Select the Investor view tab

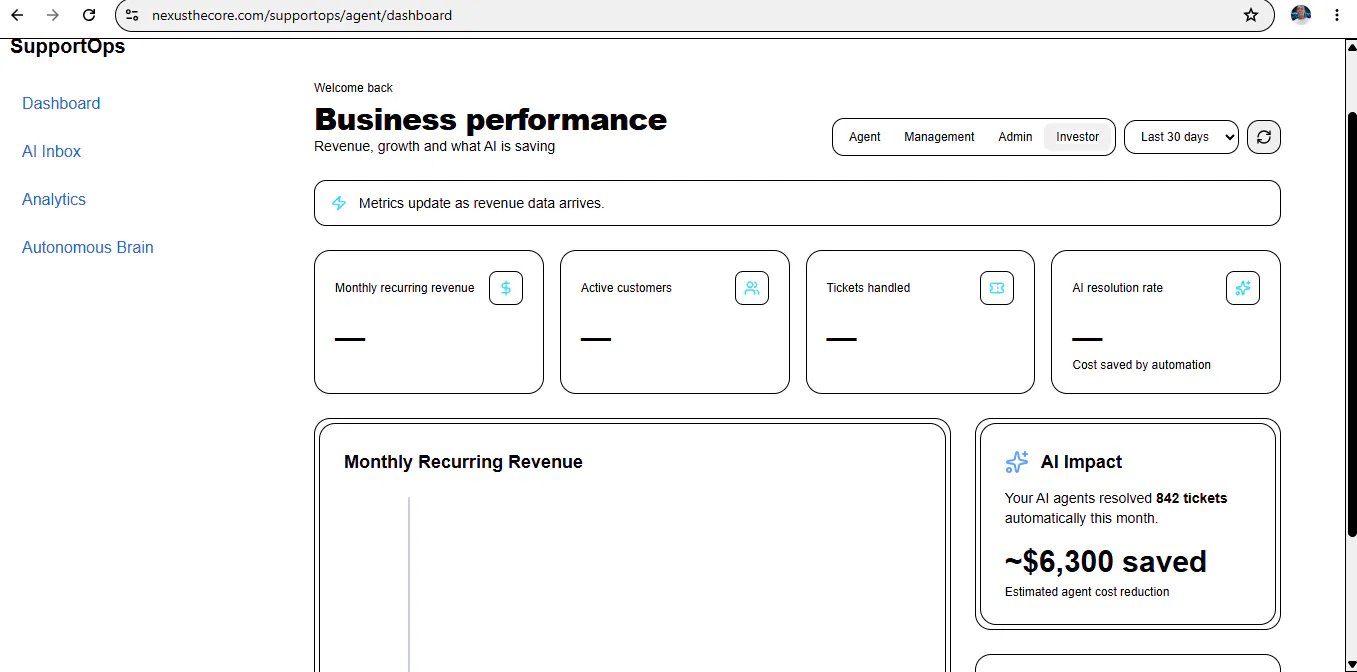tap(1077, 137)
